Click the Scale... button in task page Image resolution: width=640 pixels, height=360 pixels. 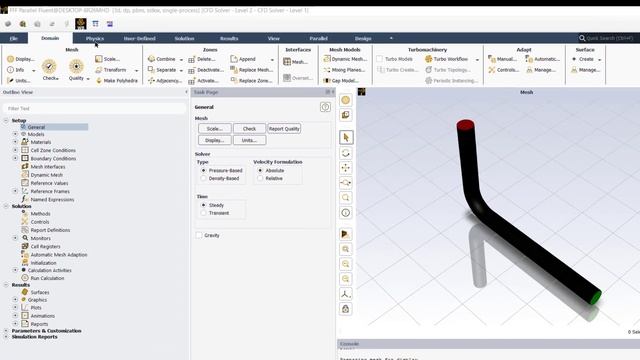[x=215, y=129]
